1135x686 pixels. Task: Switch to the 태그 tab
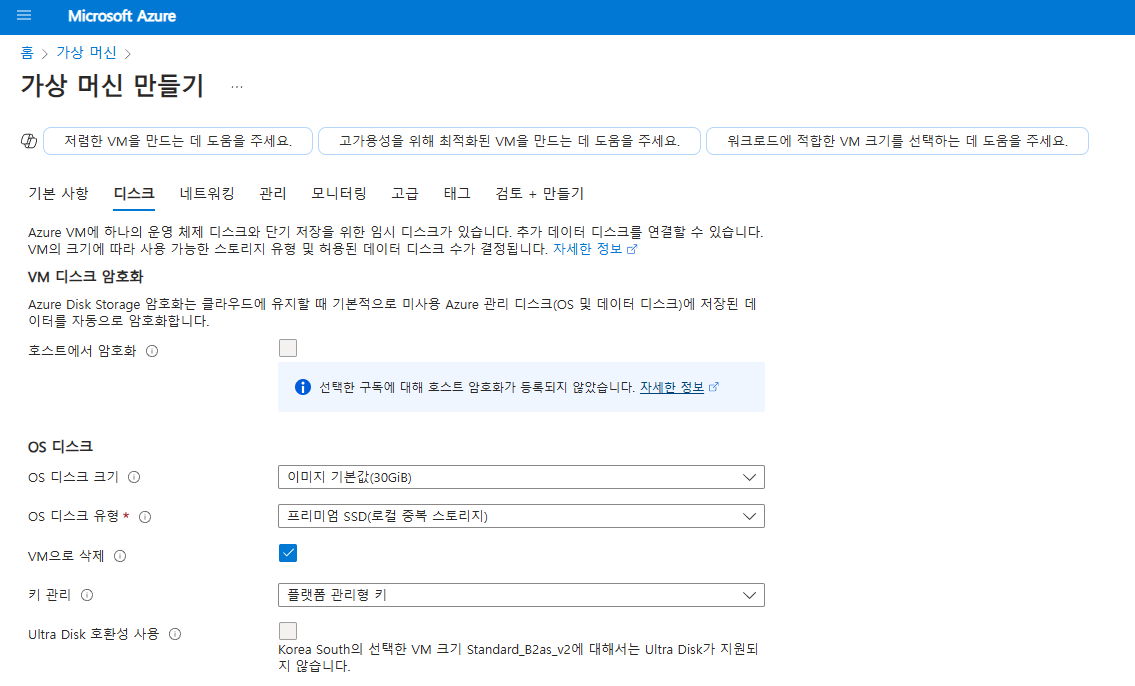pos(457,193)
